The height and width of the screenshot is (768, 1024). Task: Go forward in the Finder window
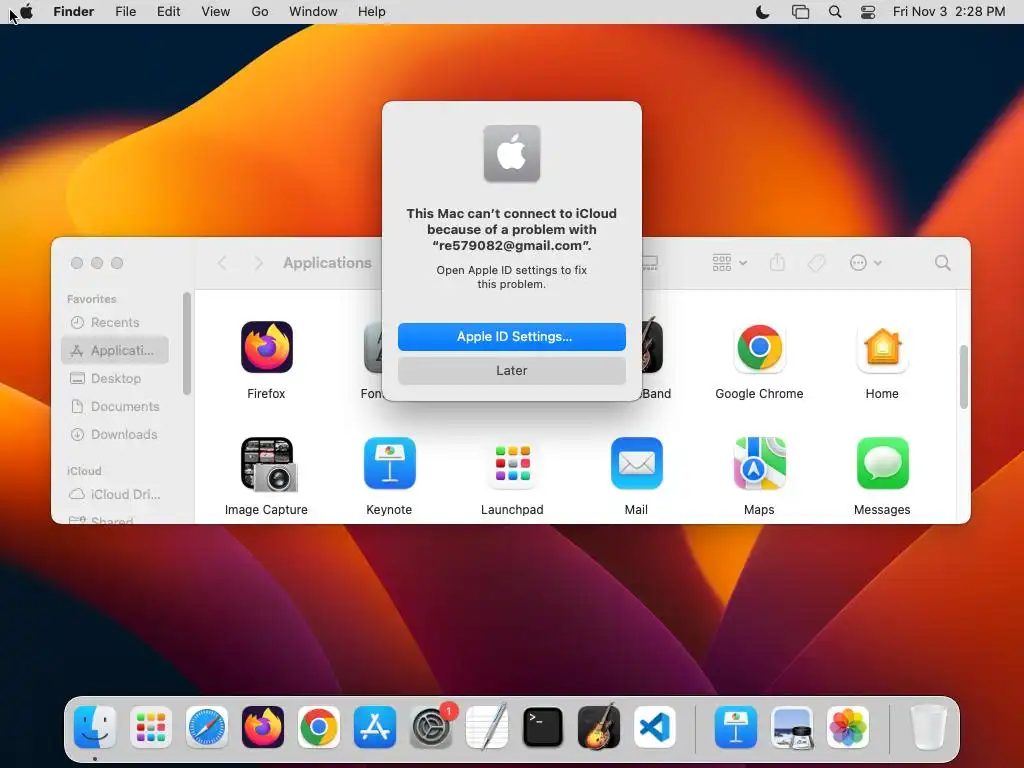pos(259,263)
